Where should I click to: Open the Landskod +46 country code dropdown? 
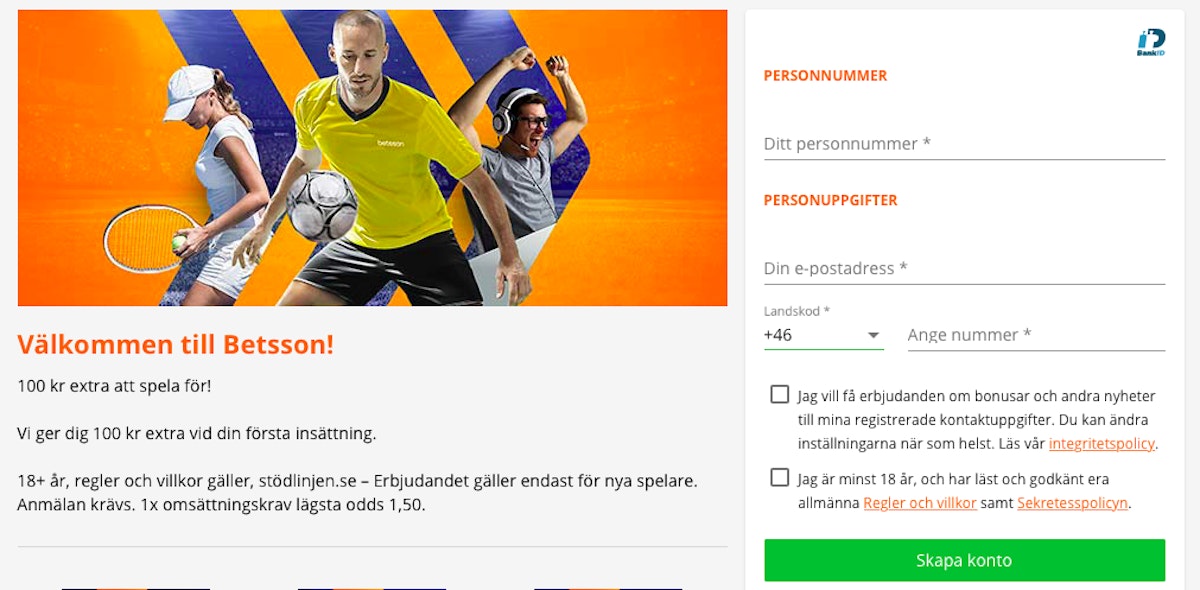click(x=823, y=335)
